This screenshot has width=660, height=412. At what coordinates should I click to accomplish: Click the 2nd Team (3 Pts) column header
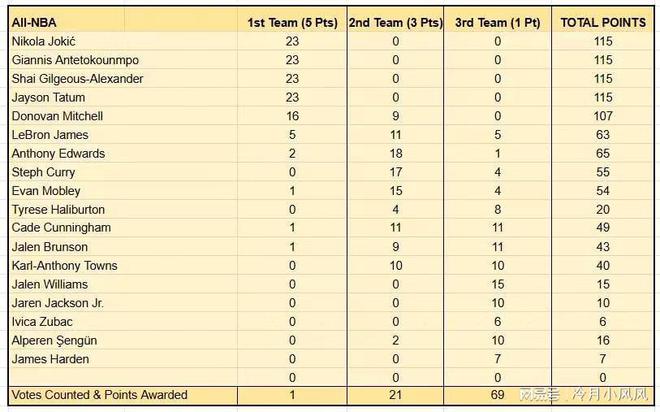point(395,22)
